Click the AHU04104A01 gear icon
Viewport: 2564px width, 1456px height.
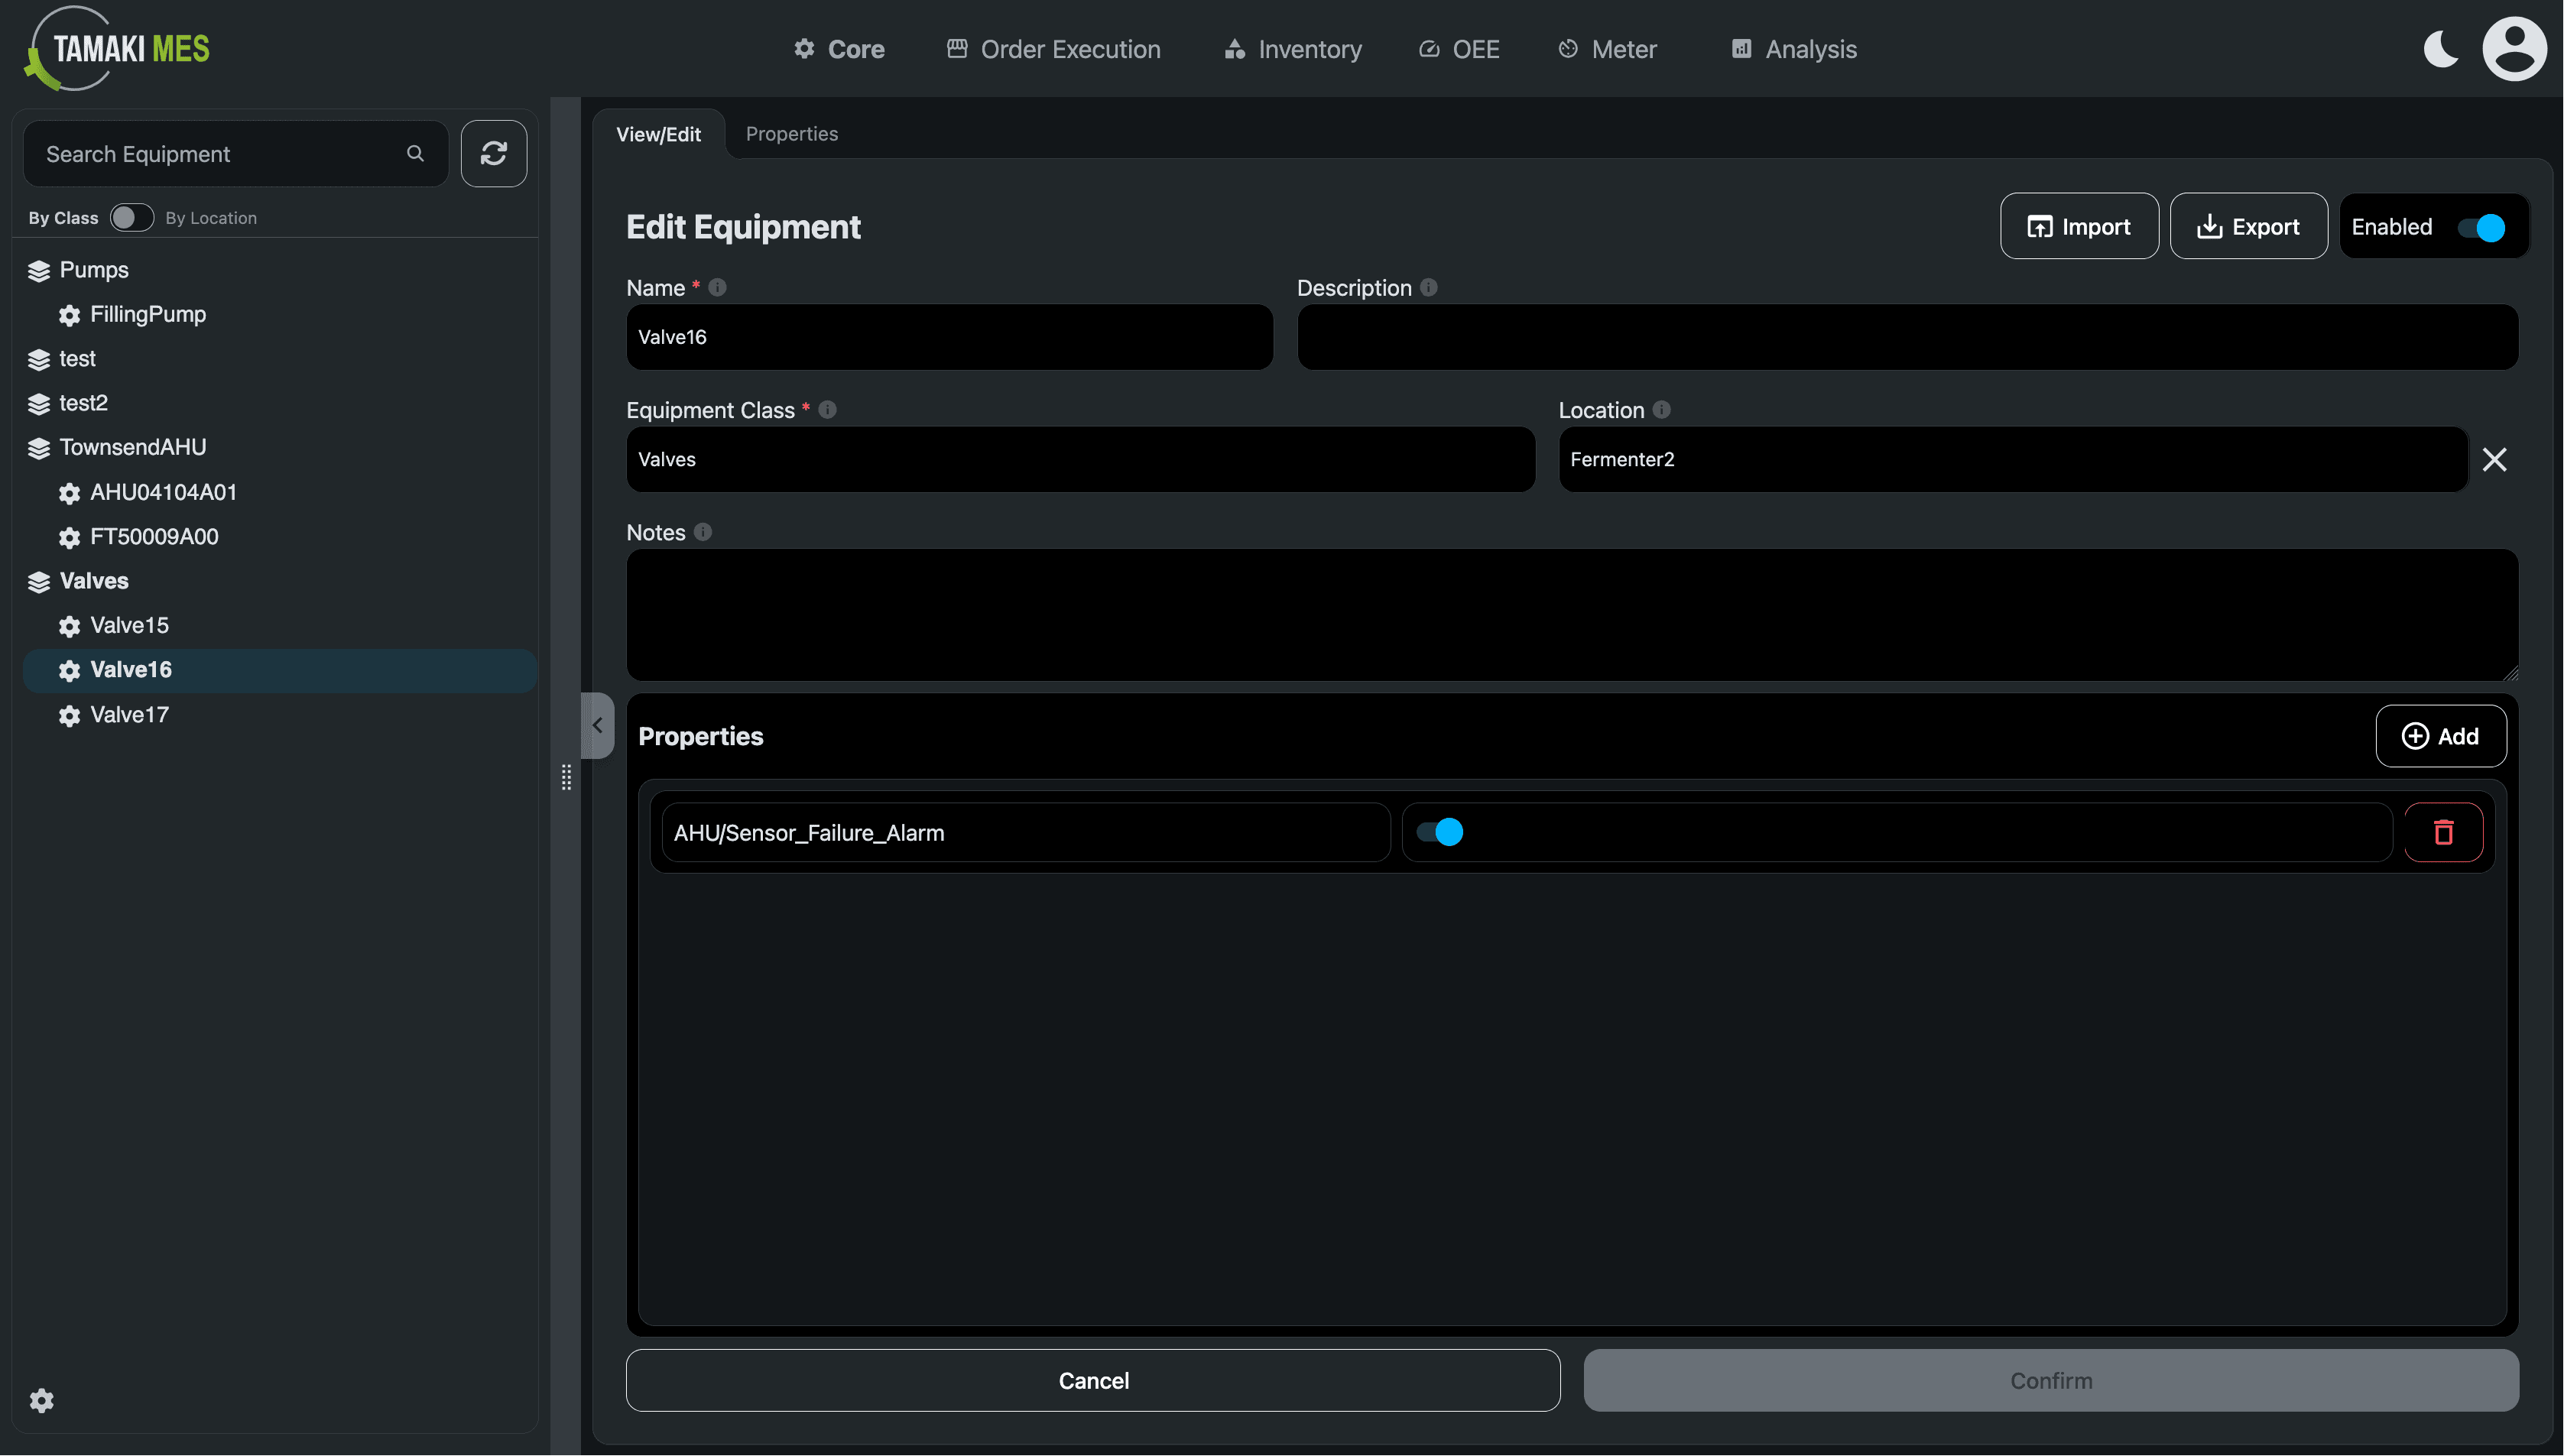(69, 493)
